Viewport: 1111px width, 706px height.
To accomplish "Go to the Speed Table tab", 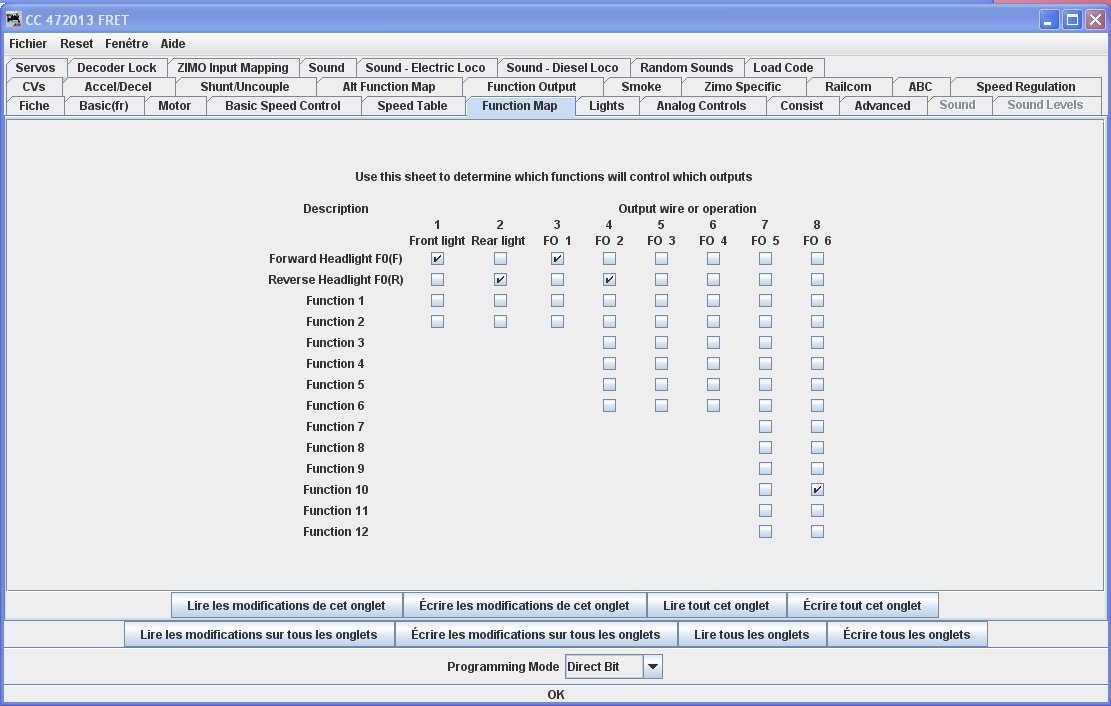I will [x=412, y=106].
